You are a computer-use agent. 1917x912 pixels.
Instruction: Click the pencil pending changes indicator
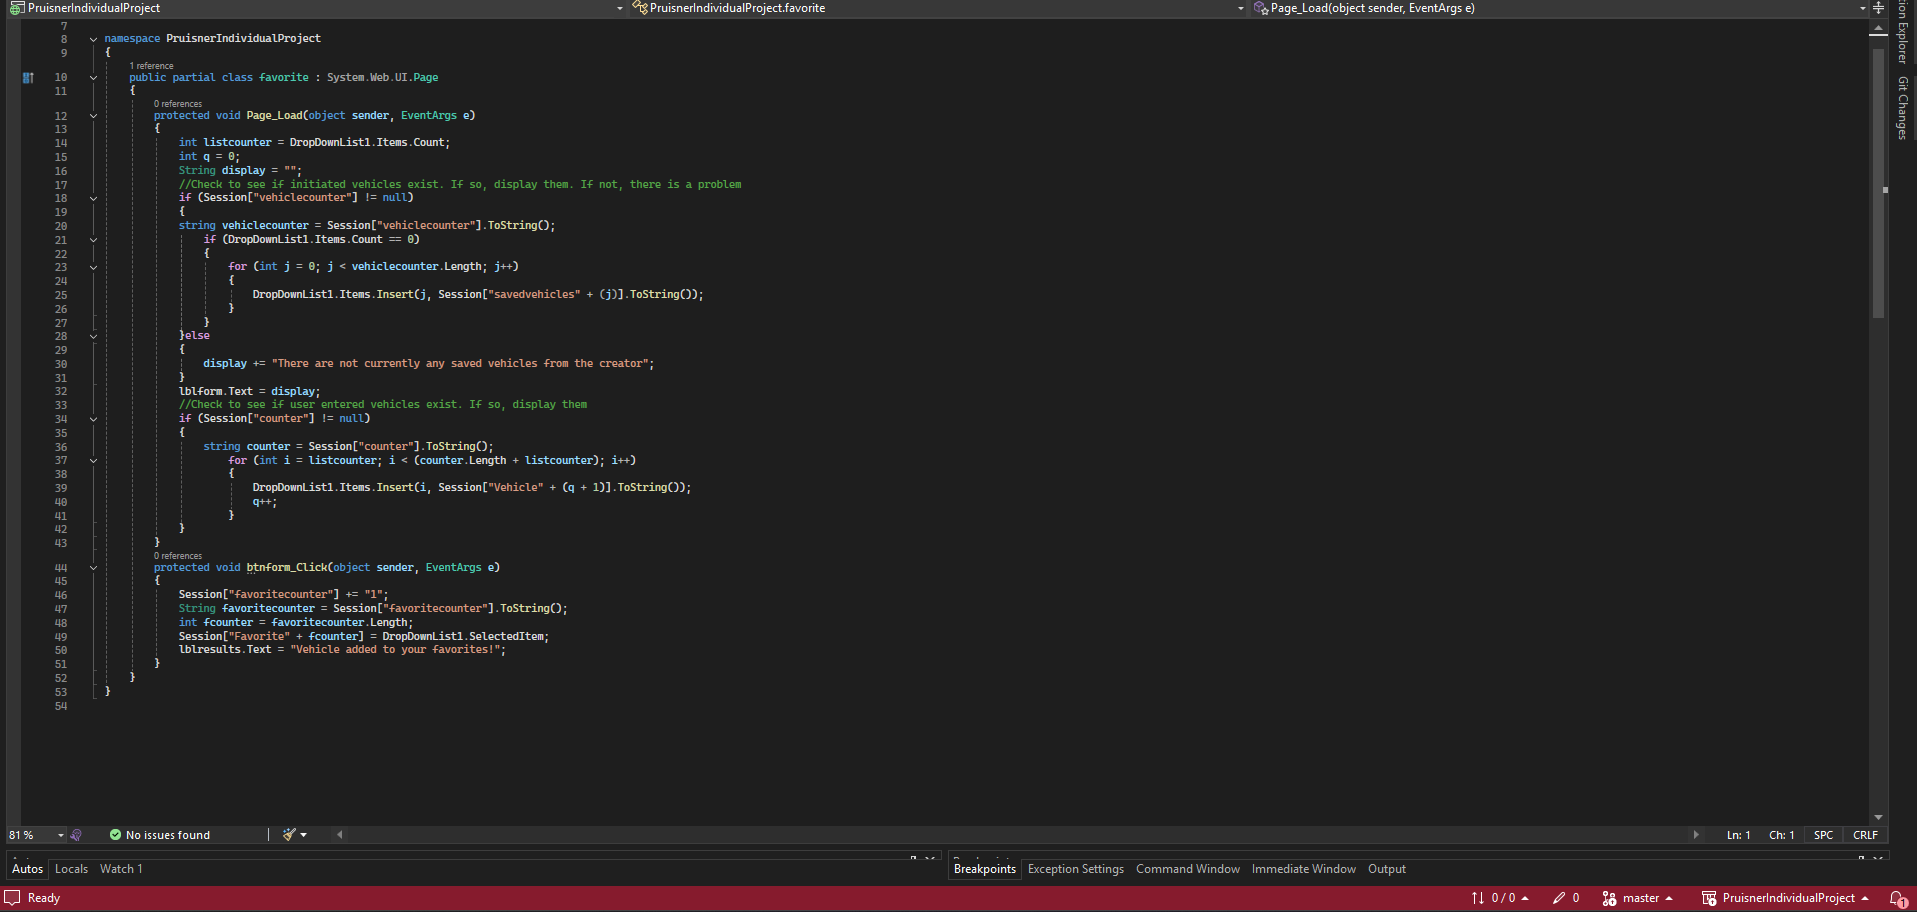coord(1566,898)
